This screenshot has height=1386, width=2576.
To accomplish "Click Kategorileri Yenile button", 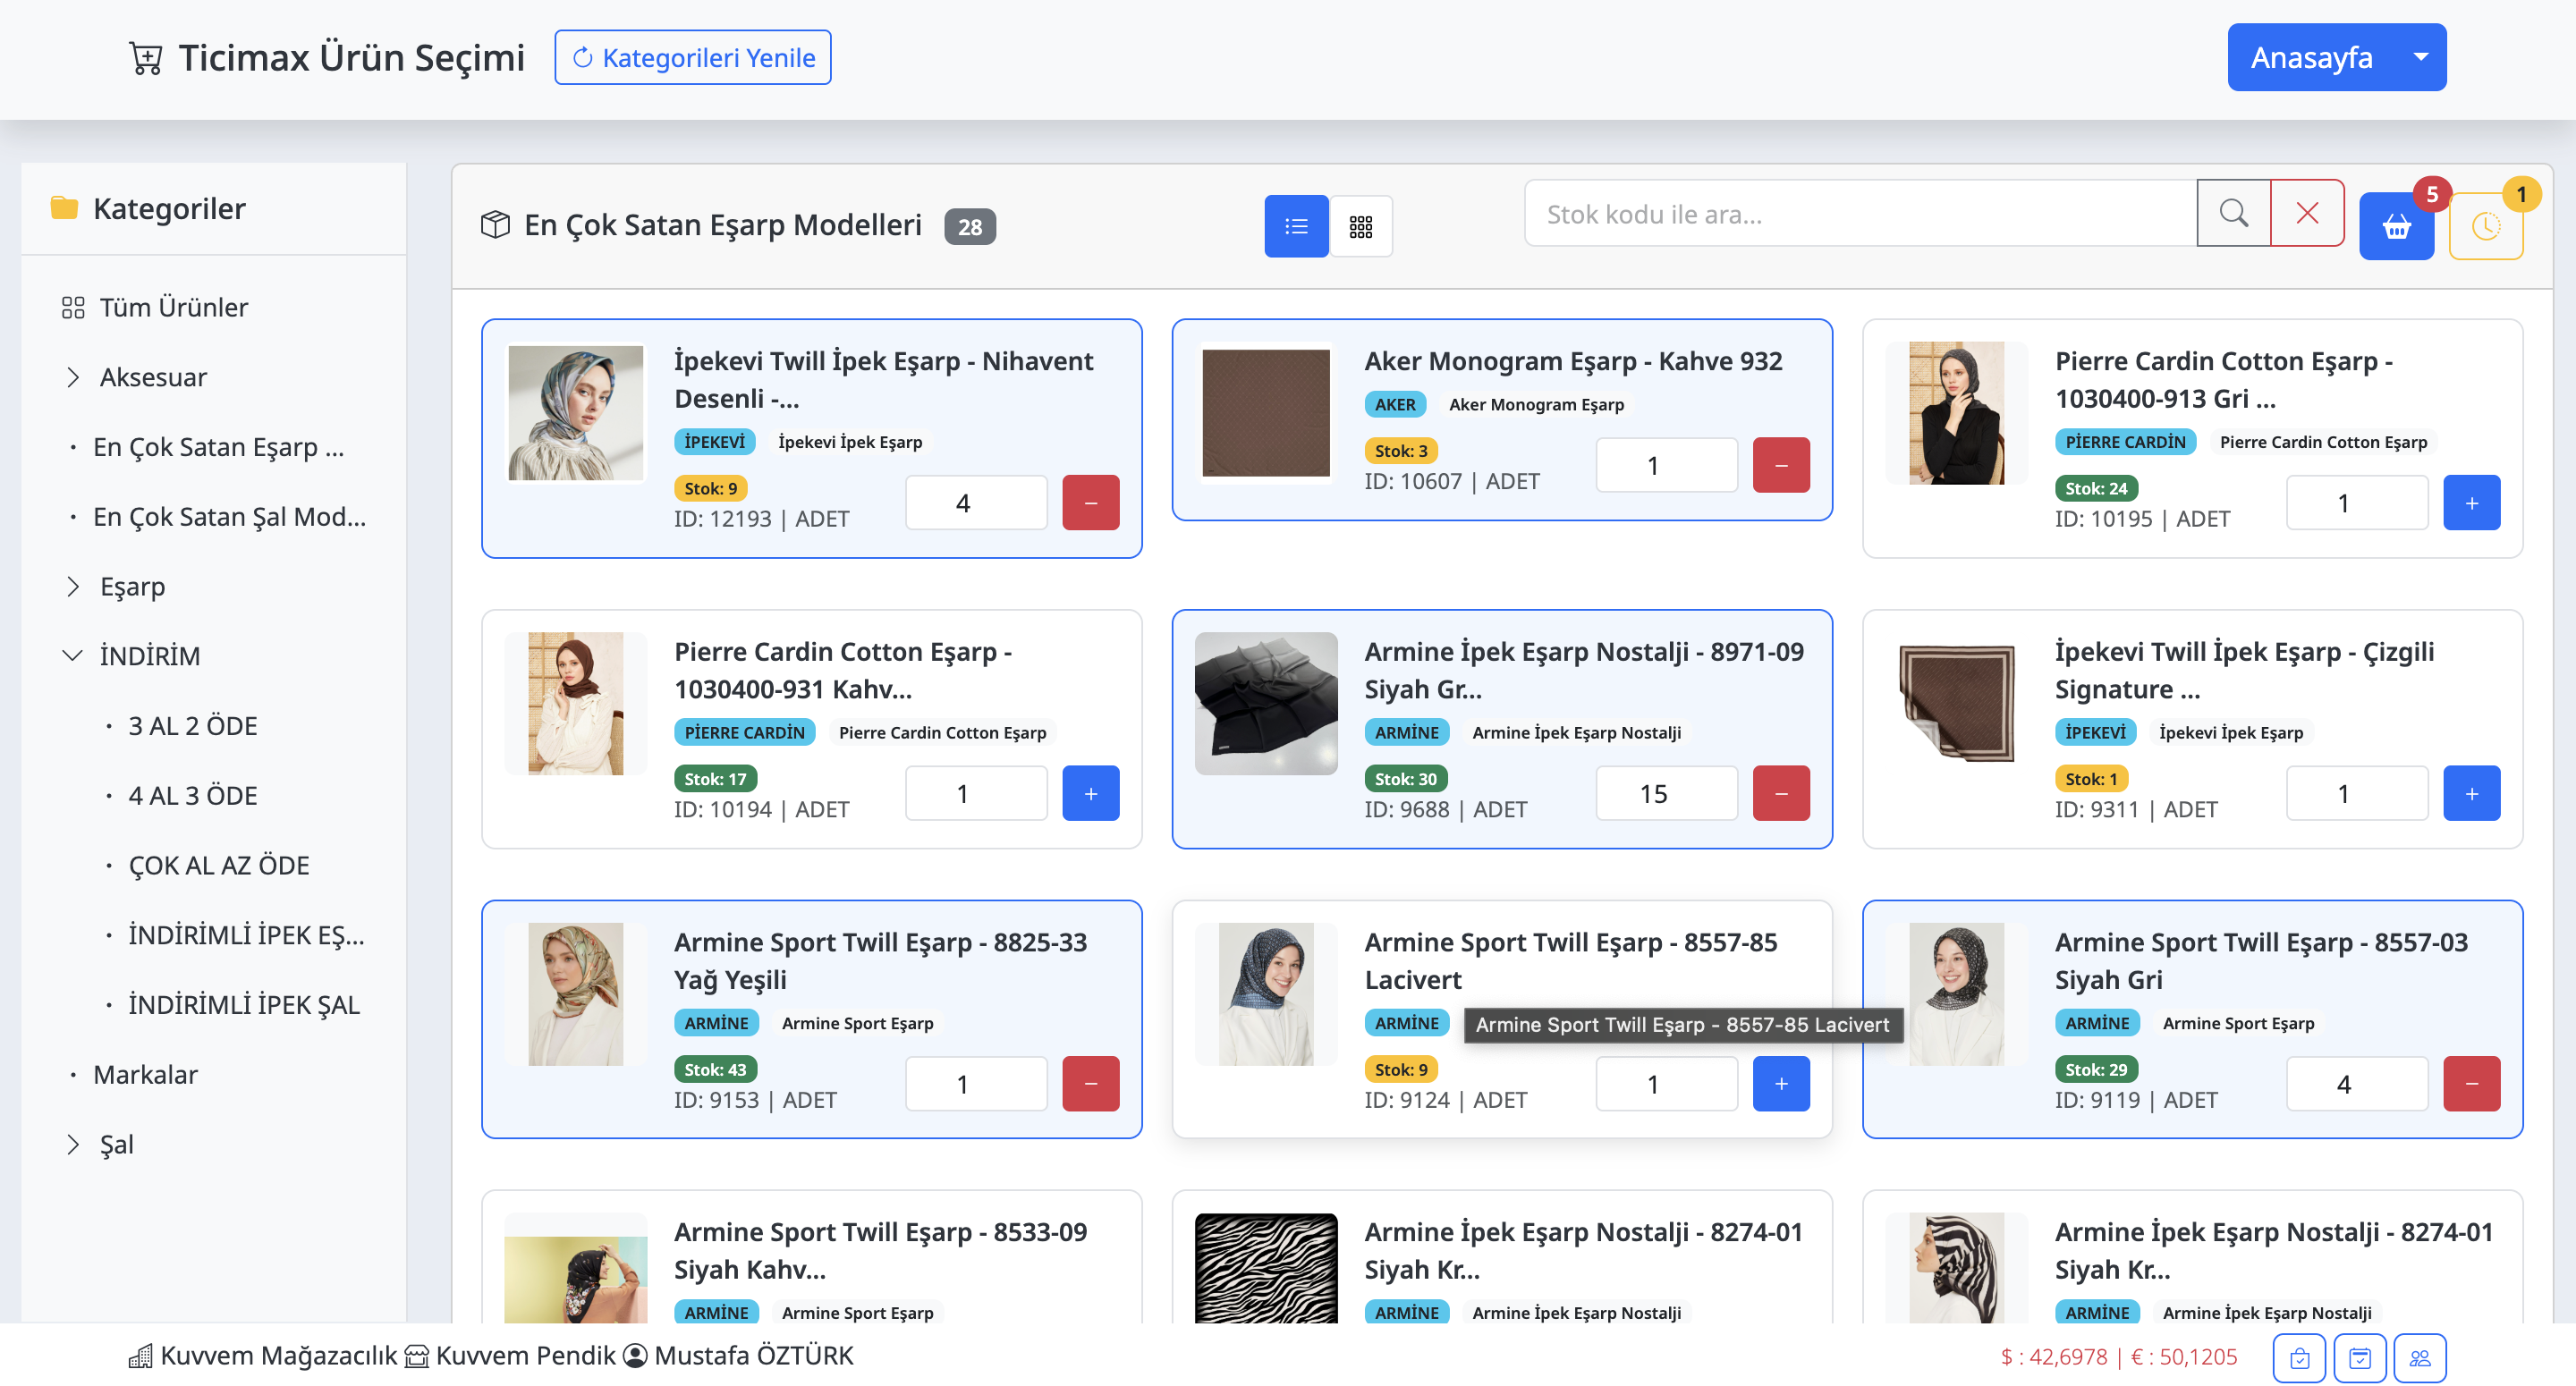I will click(692, 57).
